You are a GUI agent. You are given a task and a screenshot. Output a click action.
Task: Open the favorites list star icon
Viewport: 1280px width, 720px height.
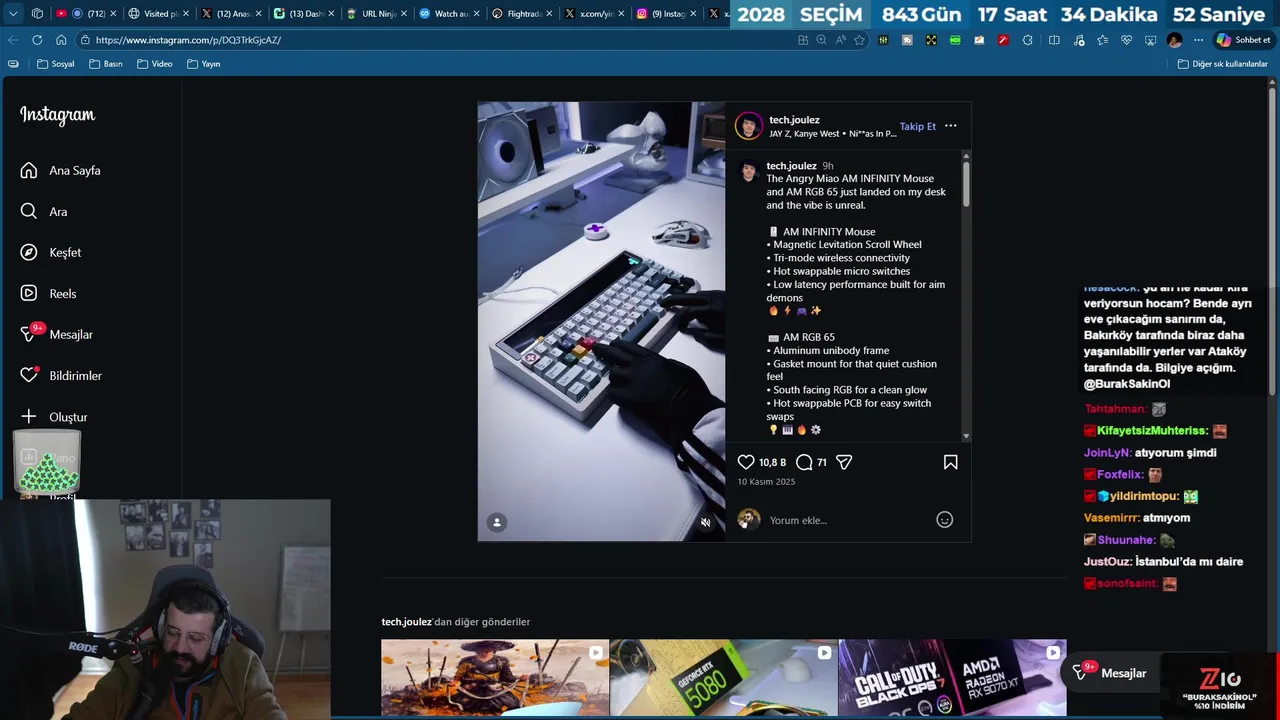[x=1102, y=40]
